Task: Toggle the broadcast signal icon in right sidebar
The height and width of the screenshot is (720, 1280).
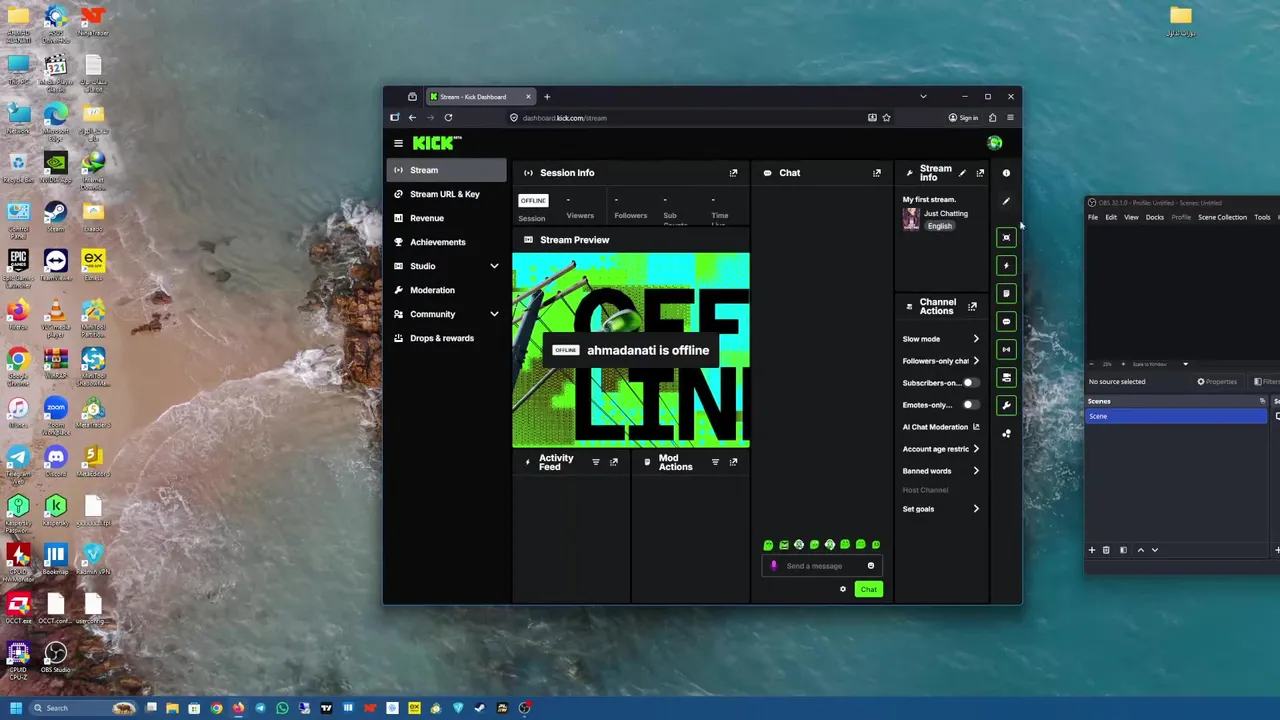Action: coord(1006,349)
